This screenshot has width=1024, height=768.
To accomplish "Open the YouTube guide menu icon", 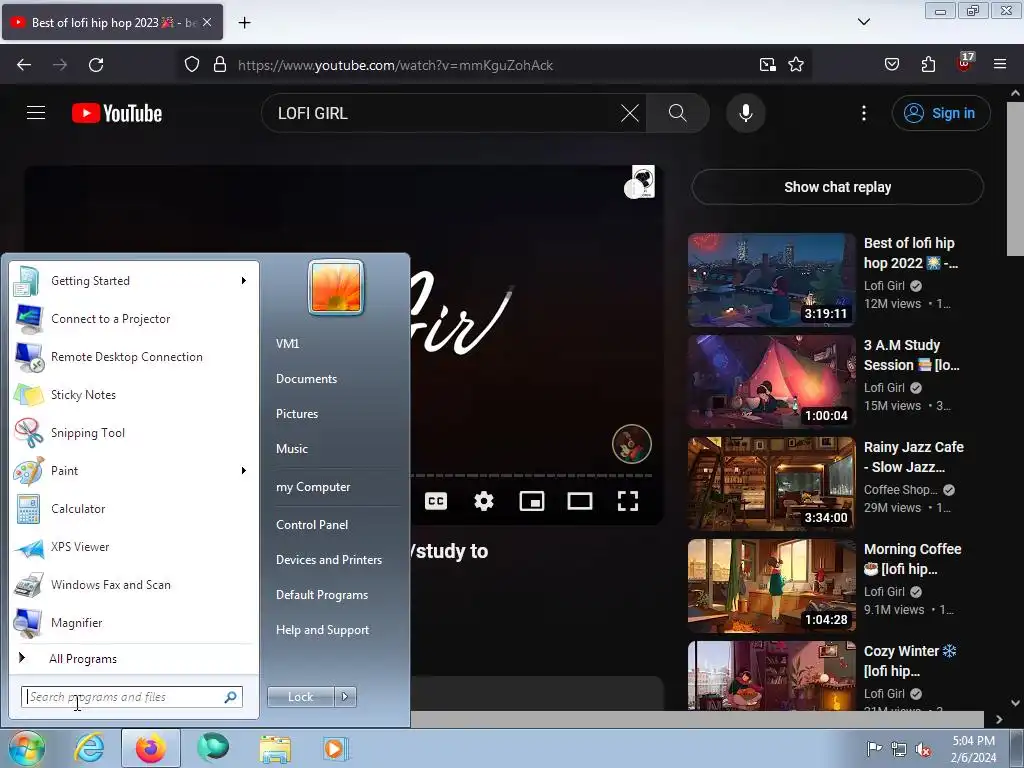I will [x=36, y=113].
